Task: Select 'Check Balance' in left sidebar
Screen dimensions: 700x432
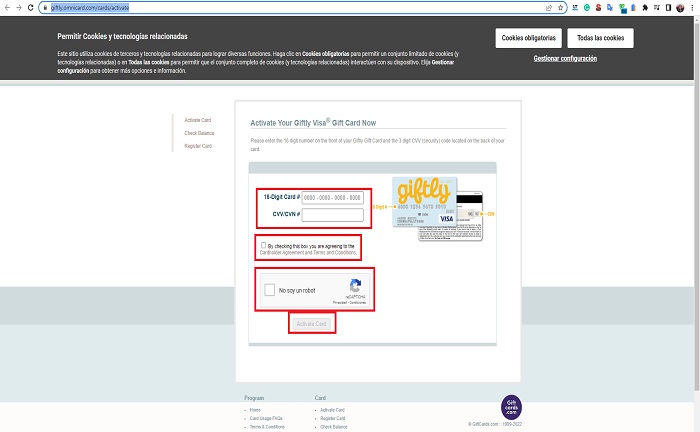Action: tap(199, 133)
